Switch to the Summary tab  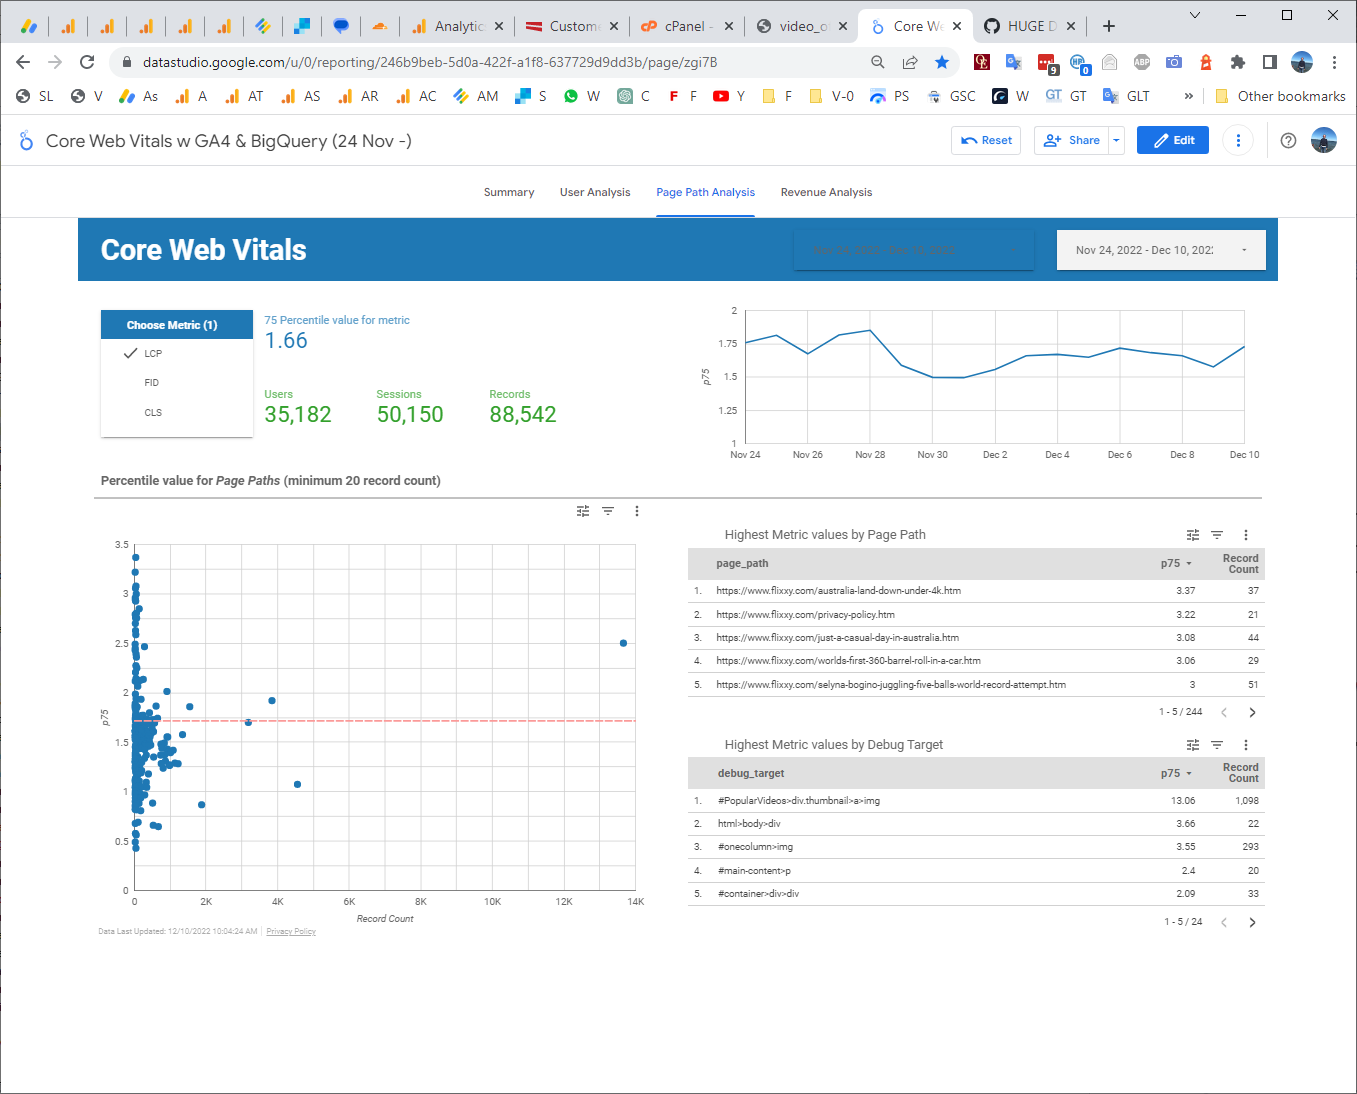(508, 192)
